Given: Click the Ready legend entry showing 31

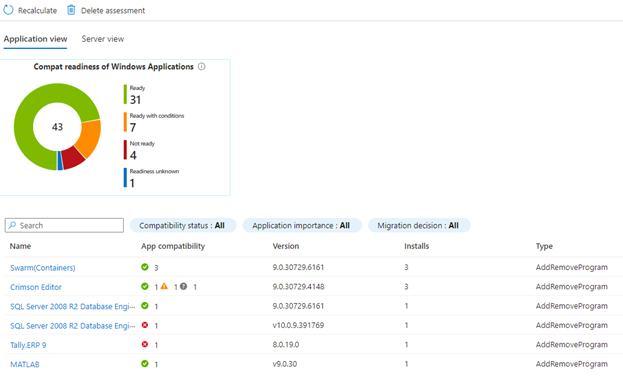Looking at the screenshot, I should pyautogui.click(x=135, y=95).
